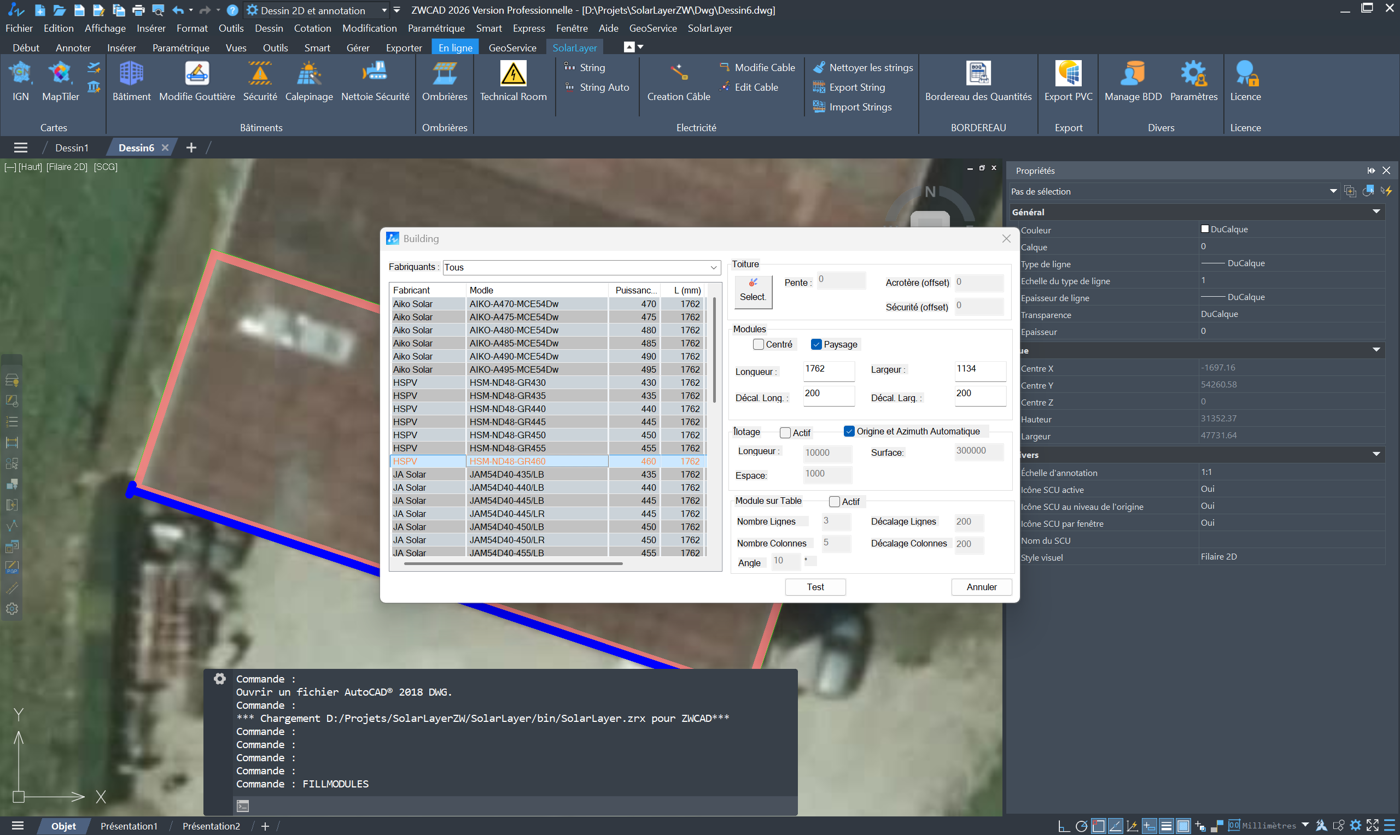This screenshot has width=1400, height=835.
Task: Open the Fichier menu
Action: pos(19,29)
